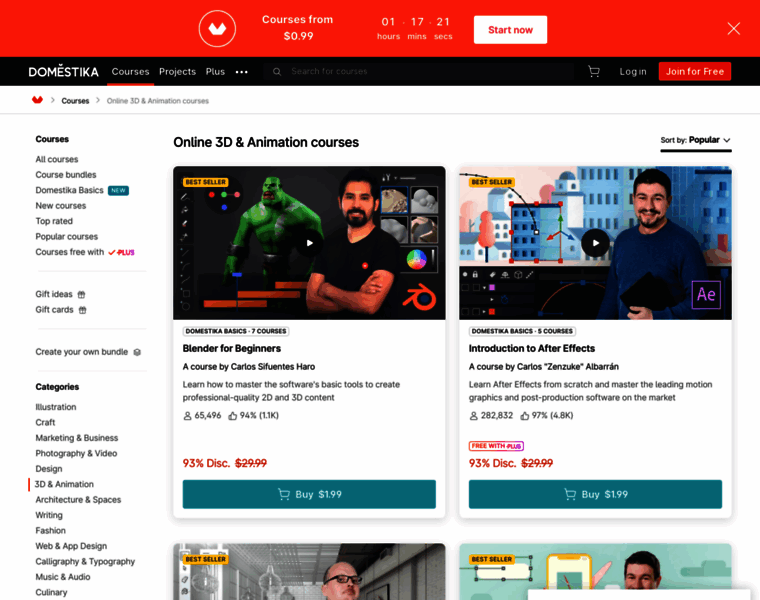Click the Join for Free button
The width and height of the screenshot is (760, 600).
click(695, 71)
